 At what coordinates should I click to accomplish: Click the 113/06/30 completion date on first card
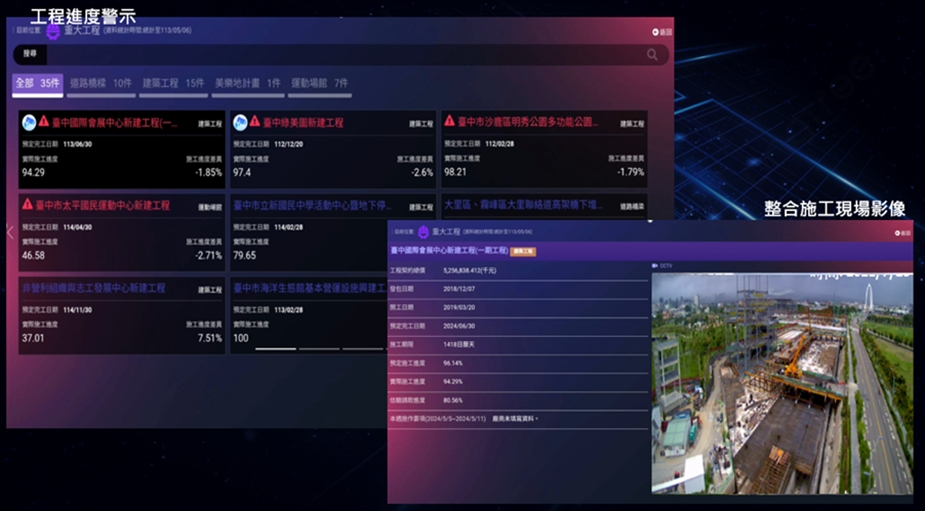[77, 144]
